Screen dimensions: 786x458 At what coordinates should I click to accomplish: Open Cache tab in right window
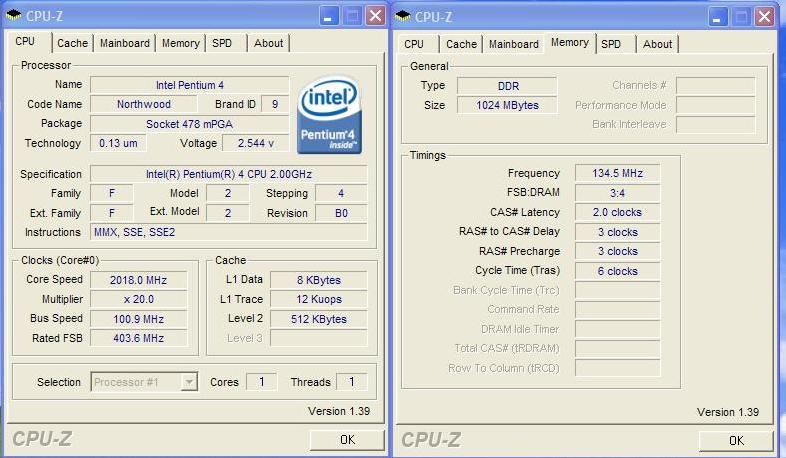461,44
